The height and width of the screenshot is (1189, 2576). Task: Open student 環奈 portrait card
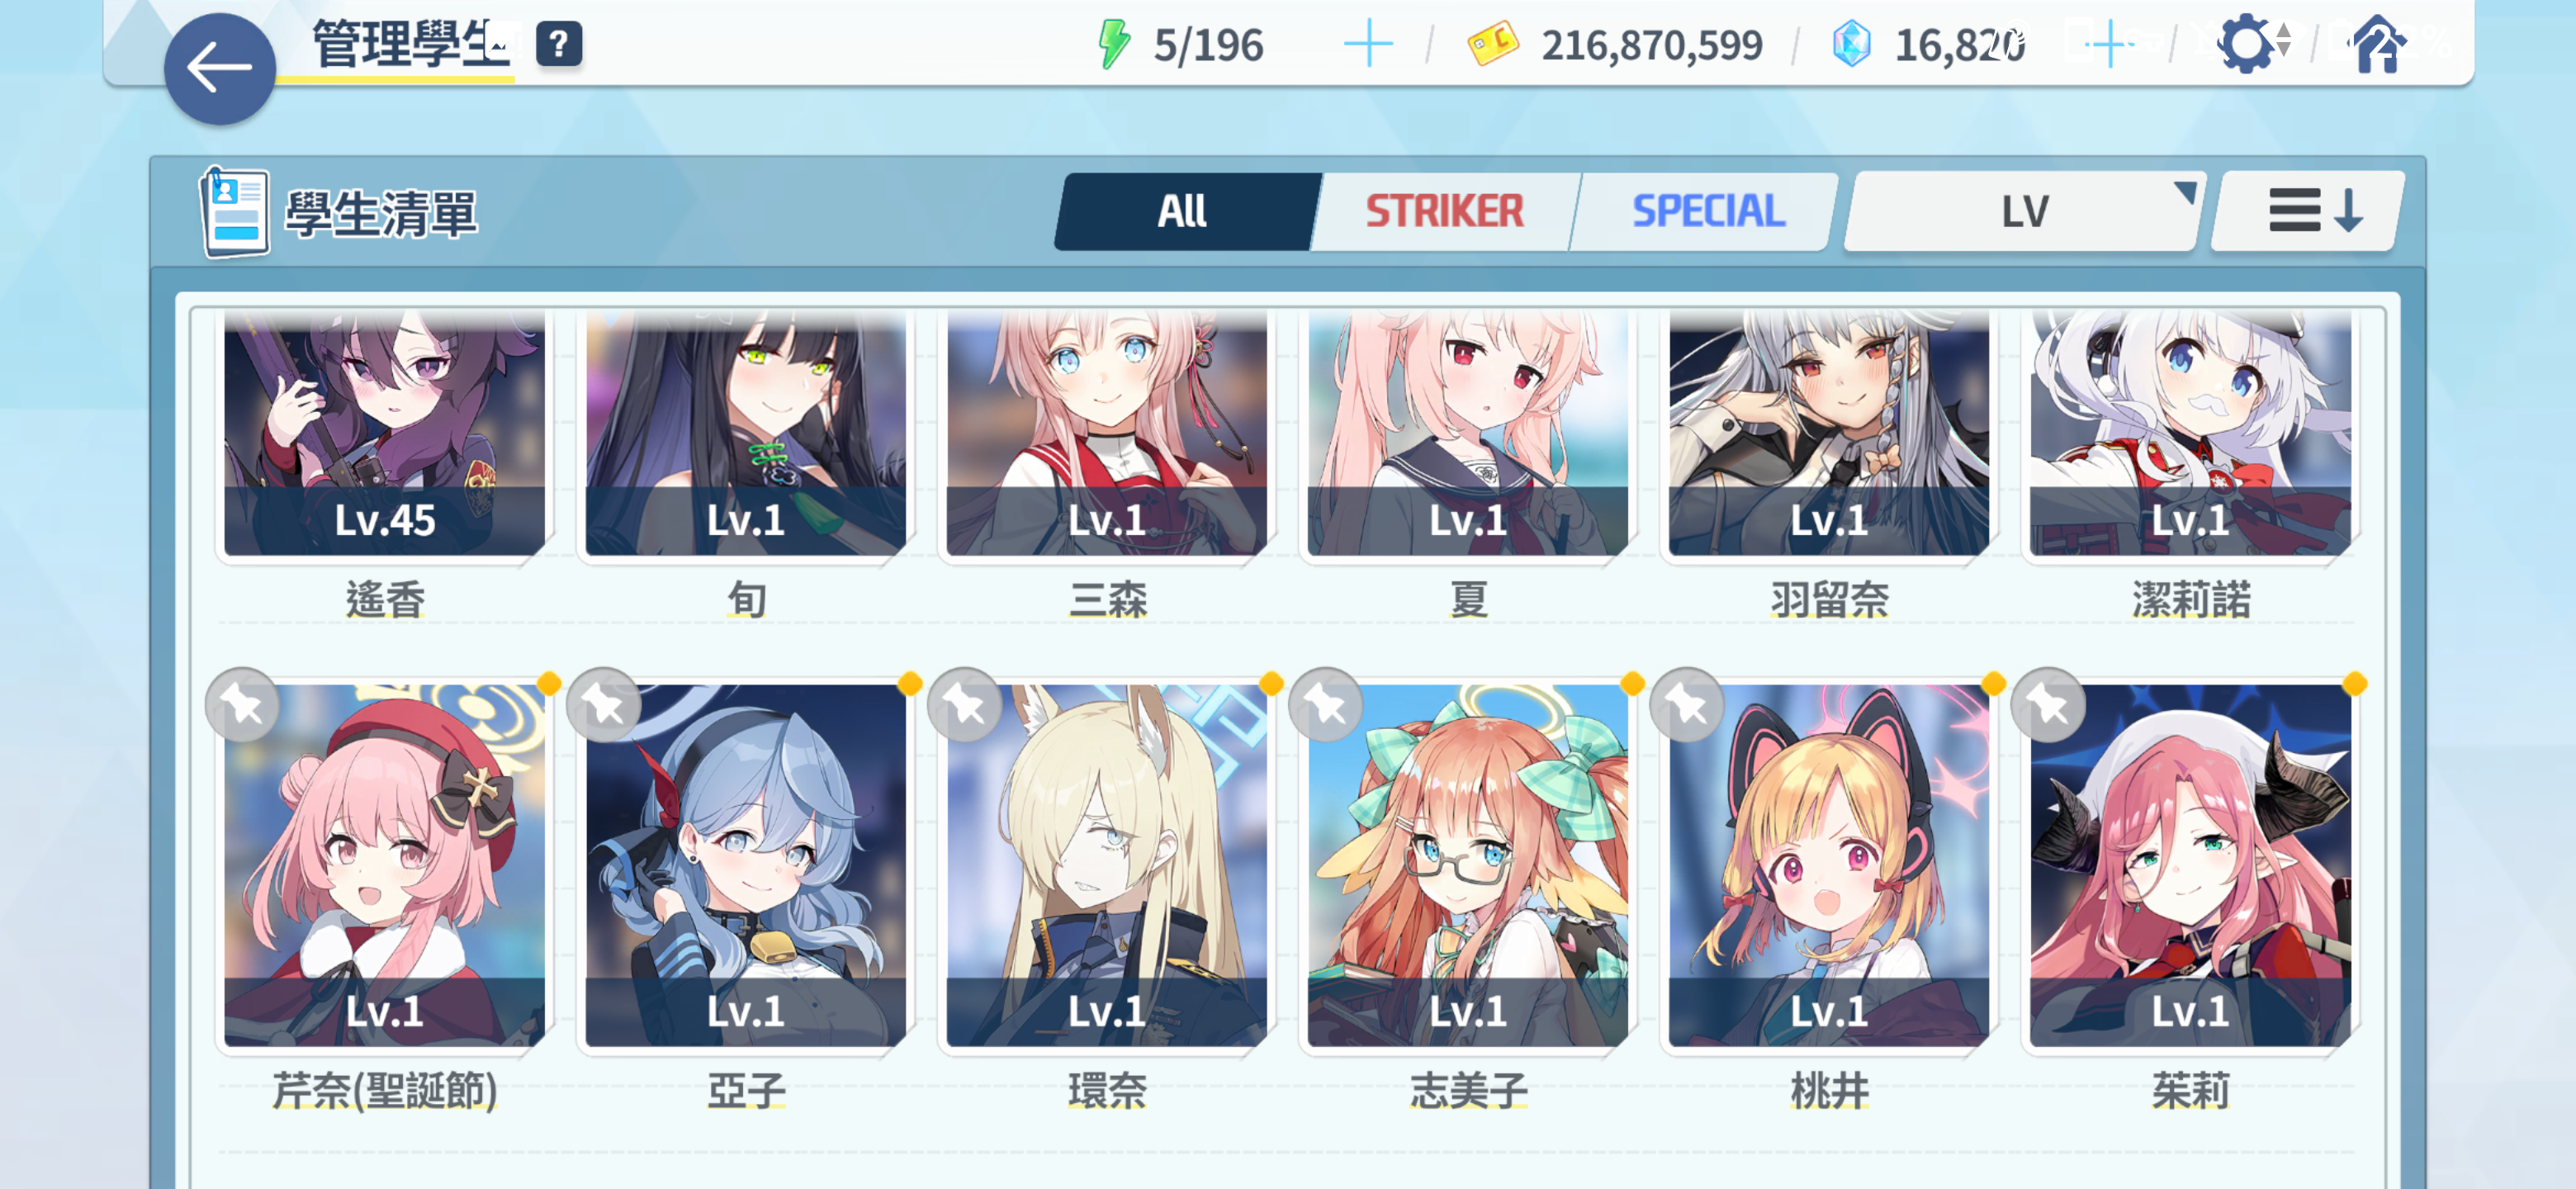coord(1107,865)
